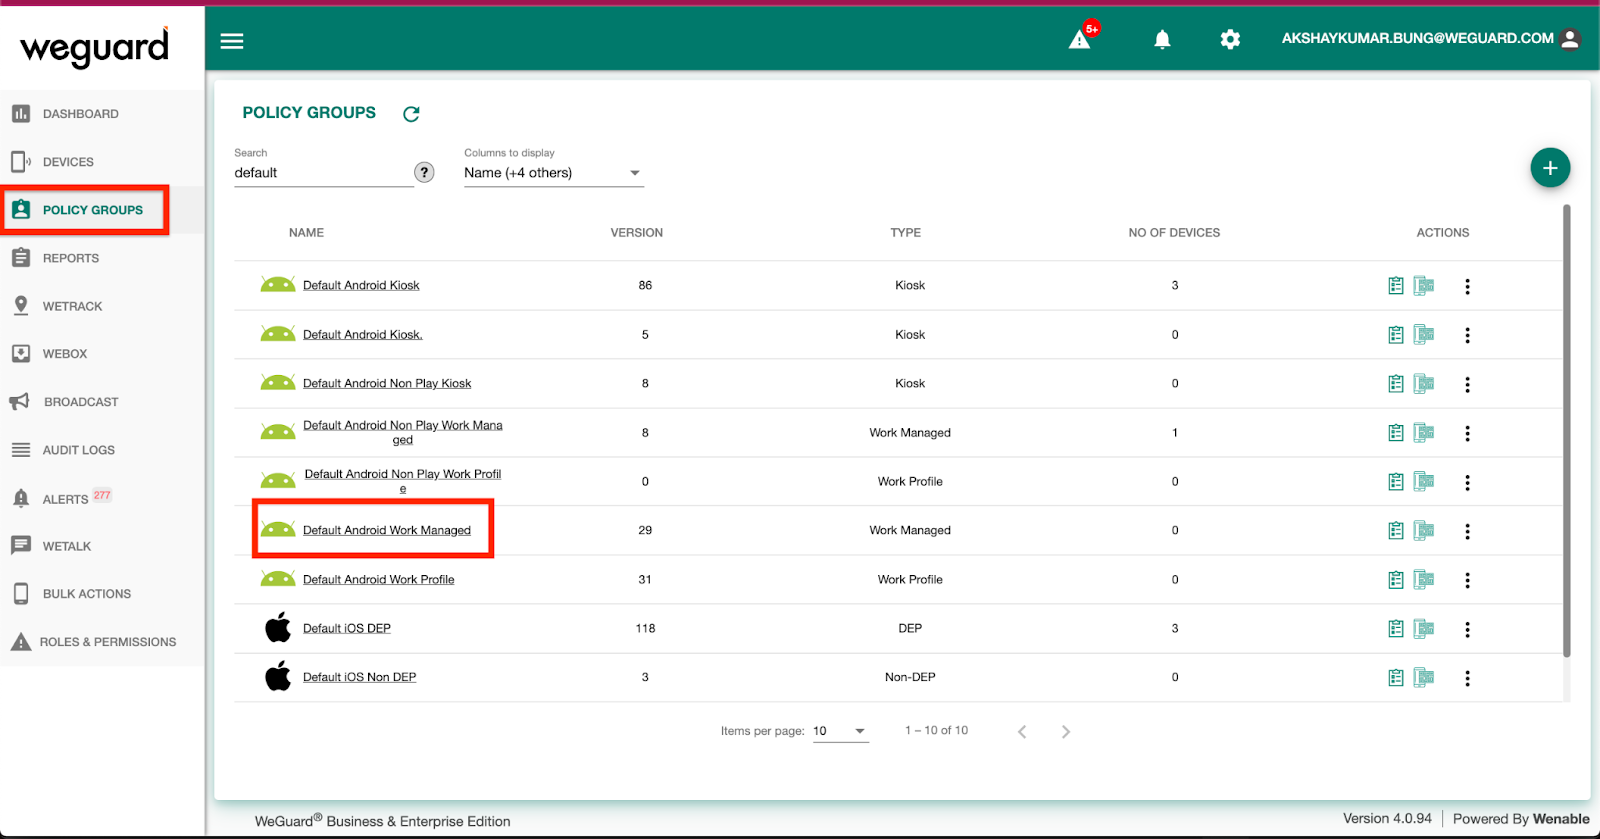Screen dimensions: 1600x839
Task: Open WeBox in the sidebar
Action: tap(64, 354)
